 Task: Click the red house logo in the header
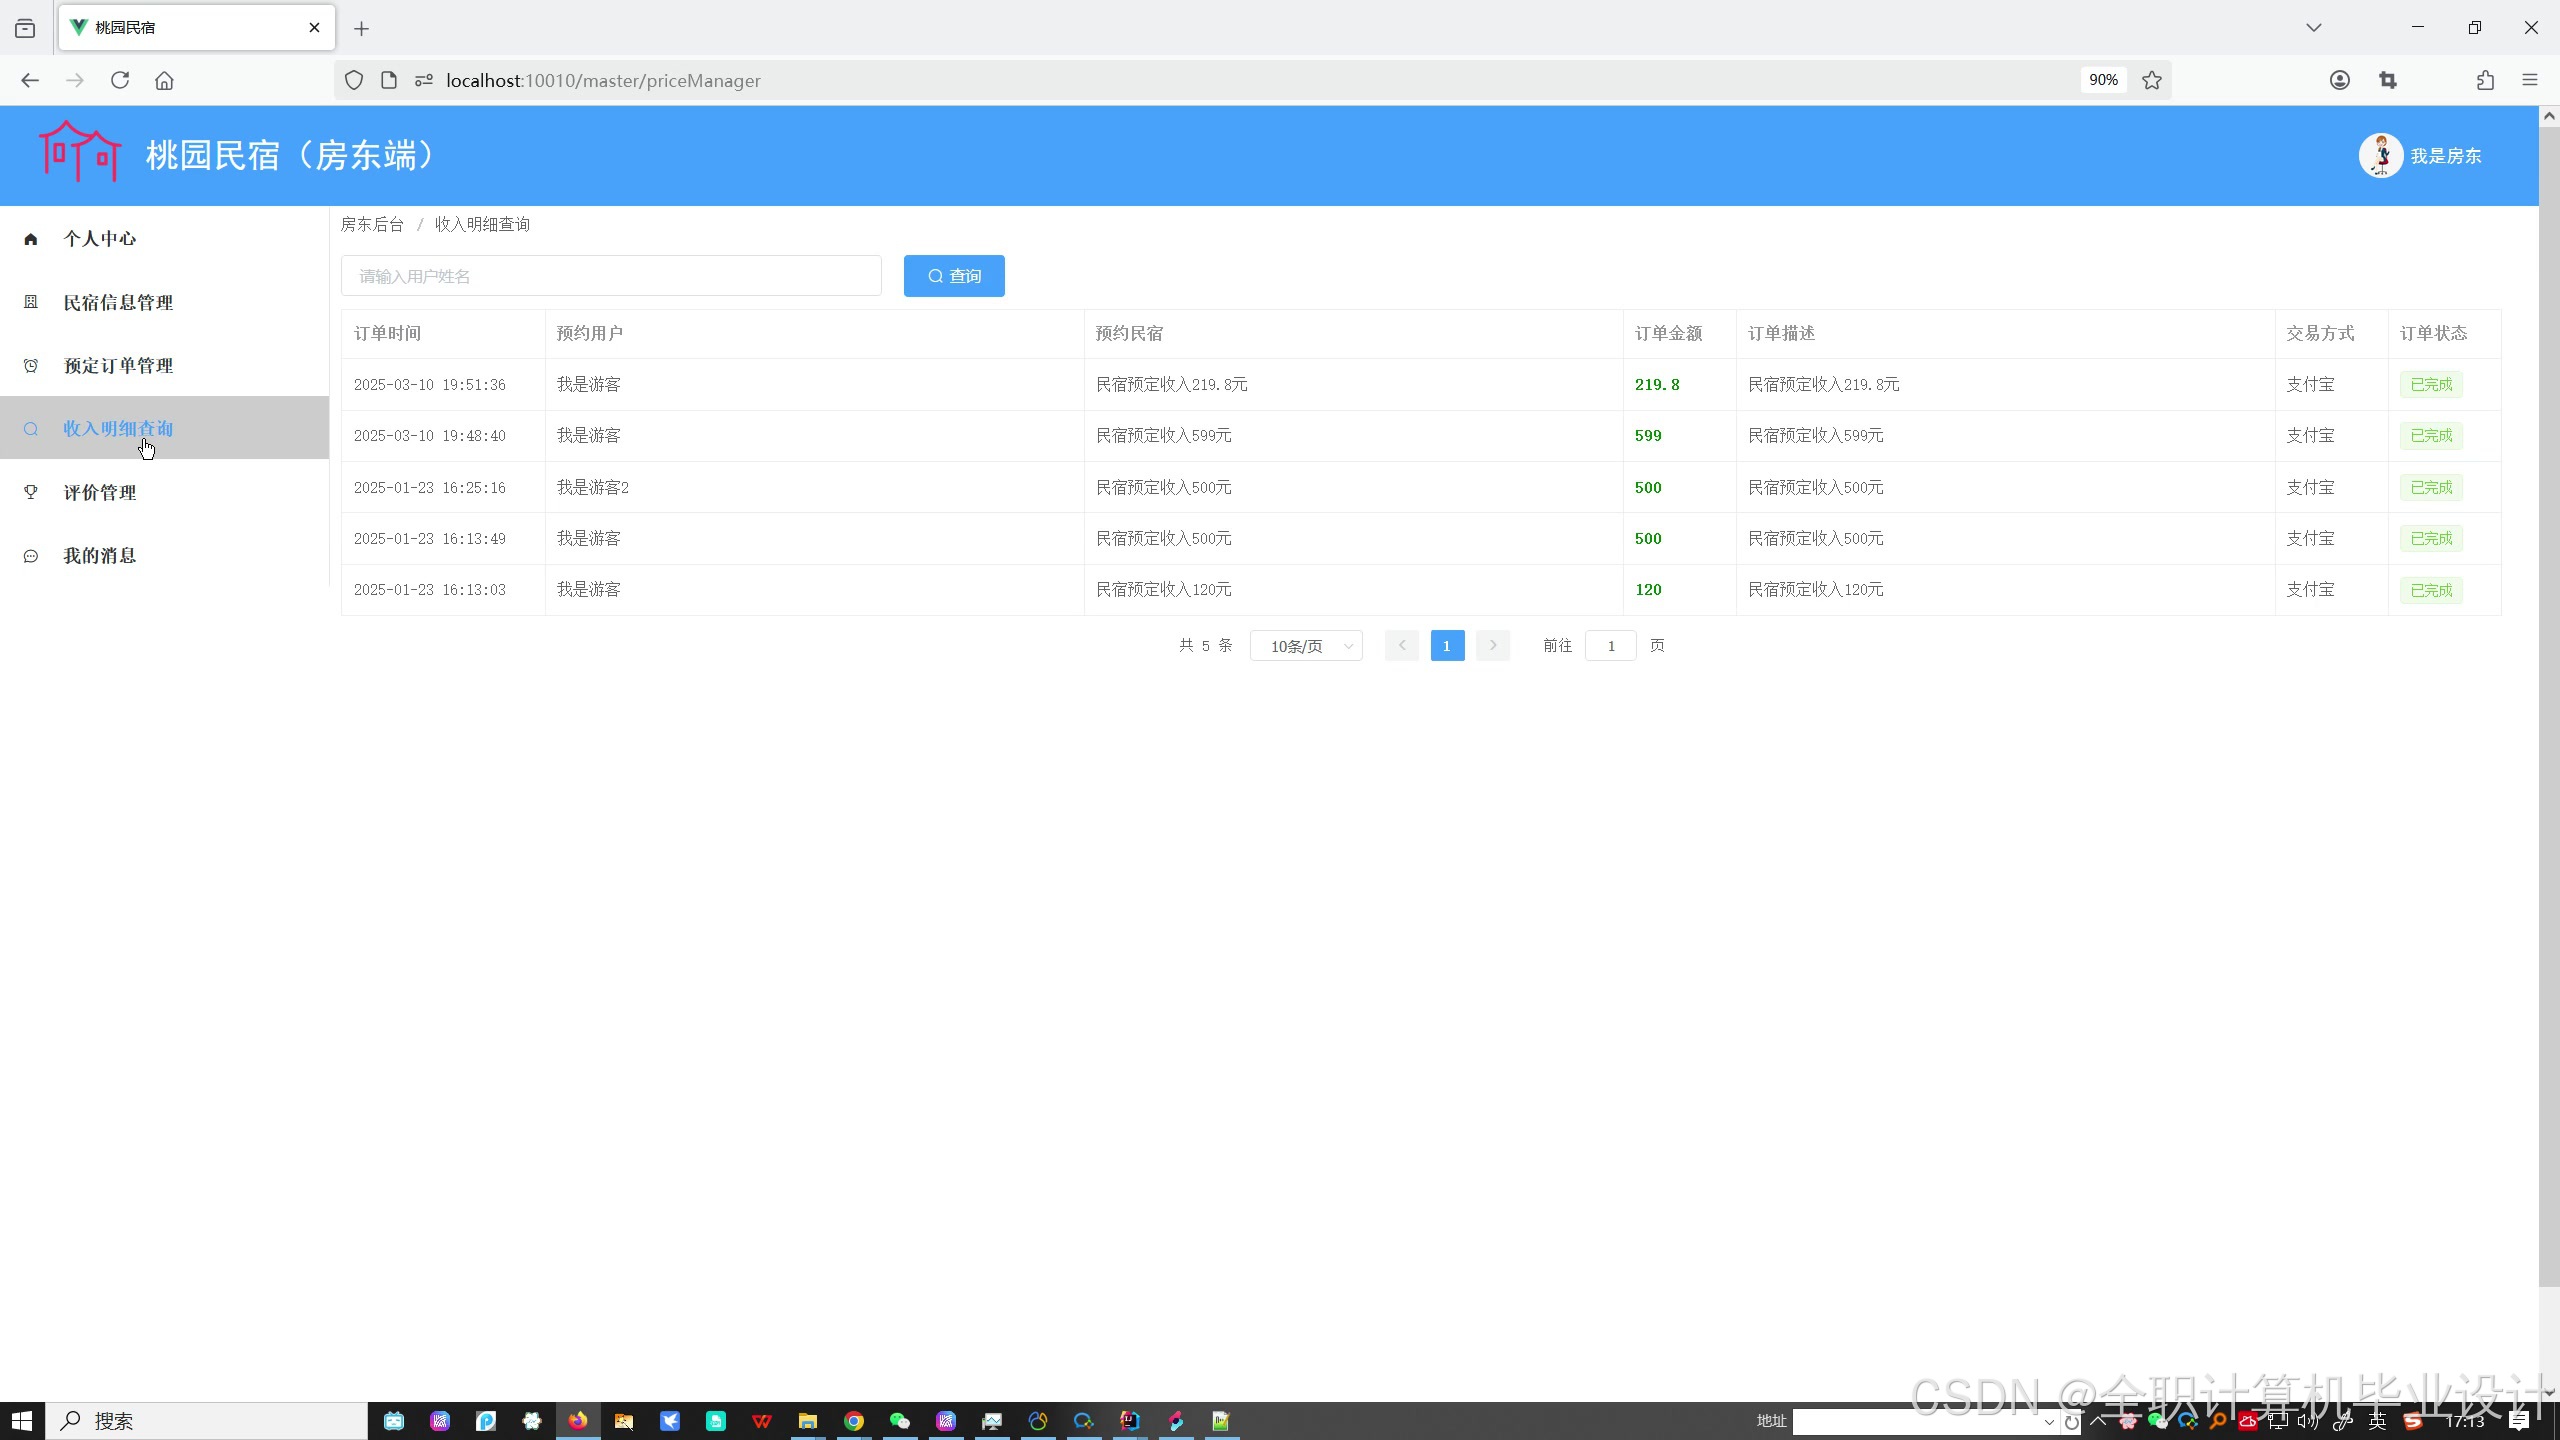click(x=80, y=152)
